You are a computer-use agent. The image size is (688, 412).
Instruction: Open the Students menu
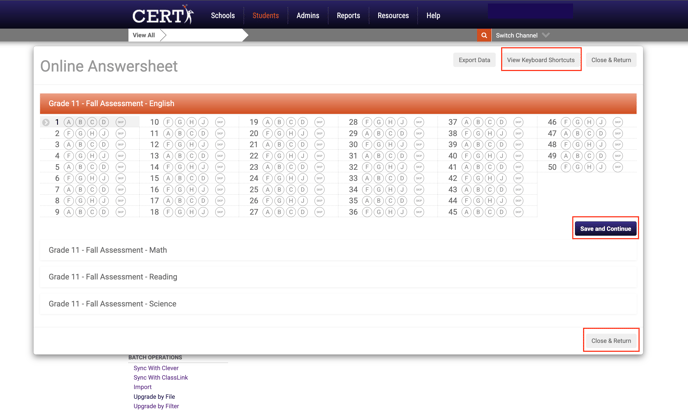(x=266, y=16)
